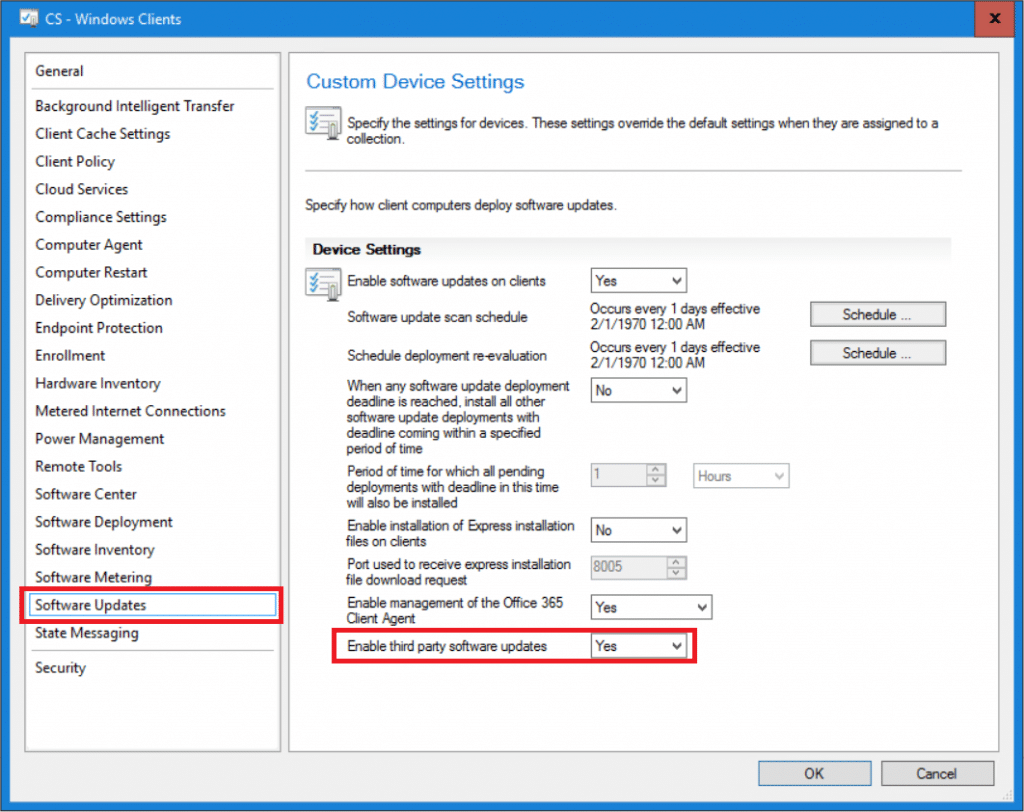Click the port 8005 stepper up arrow

pos(676,563)
